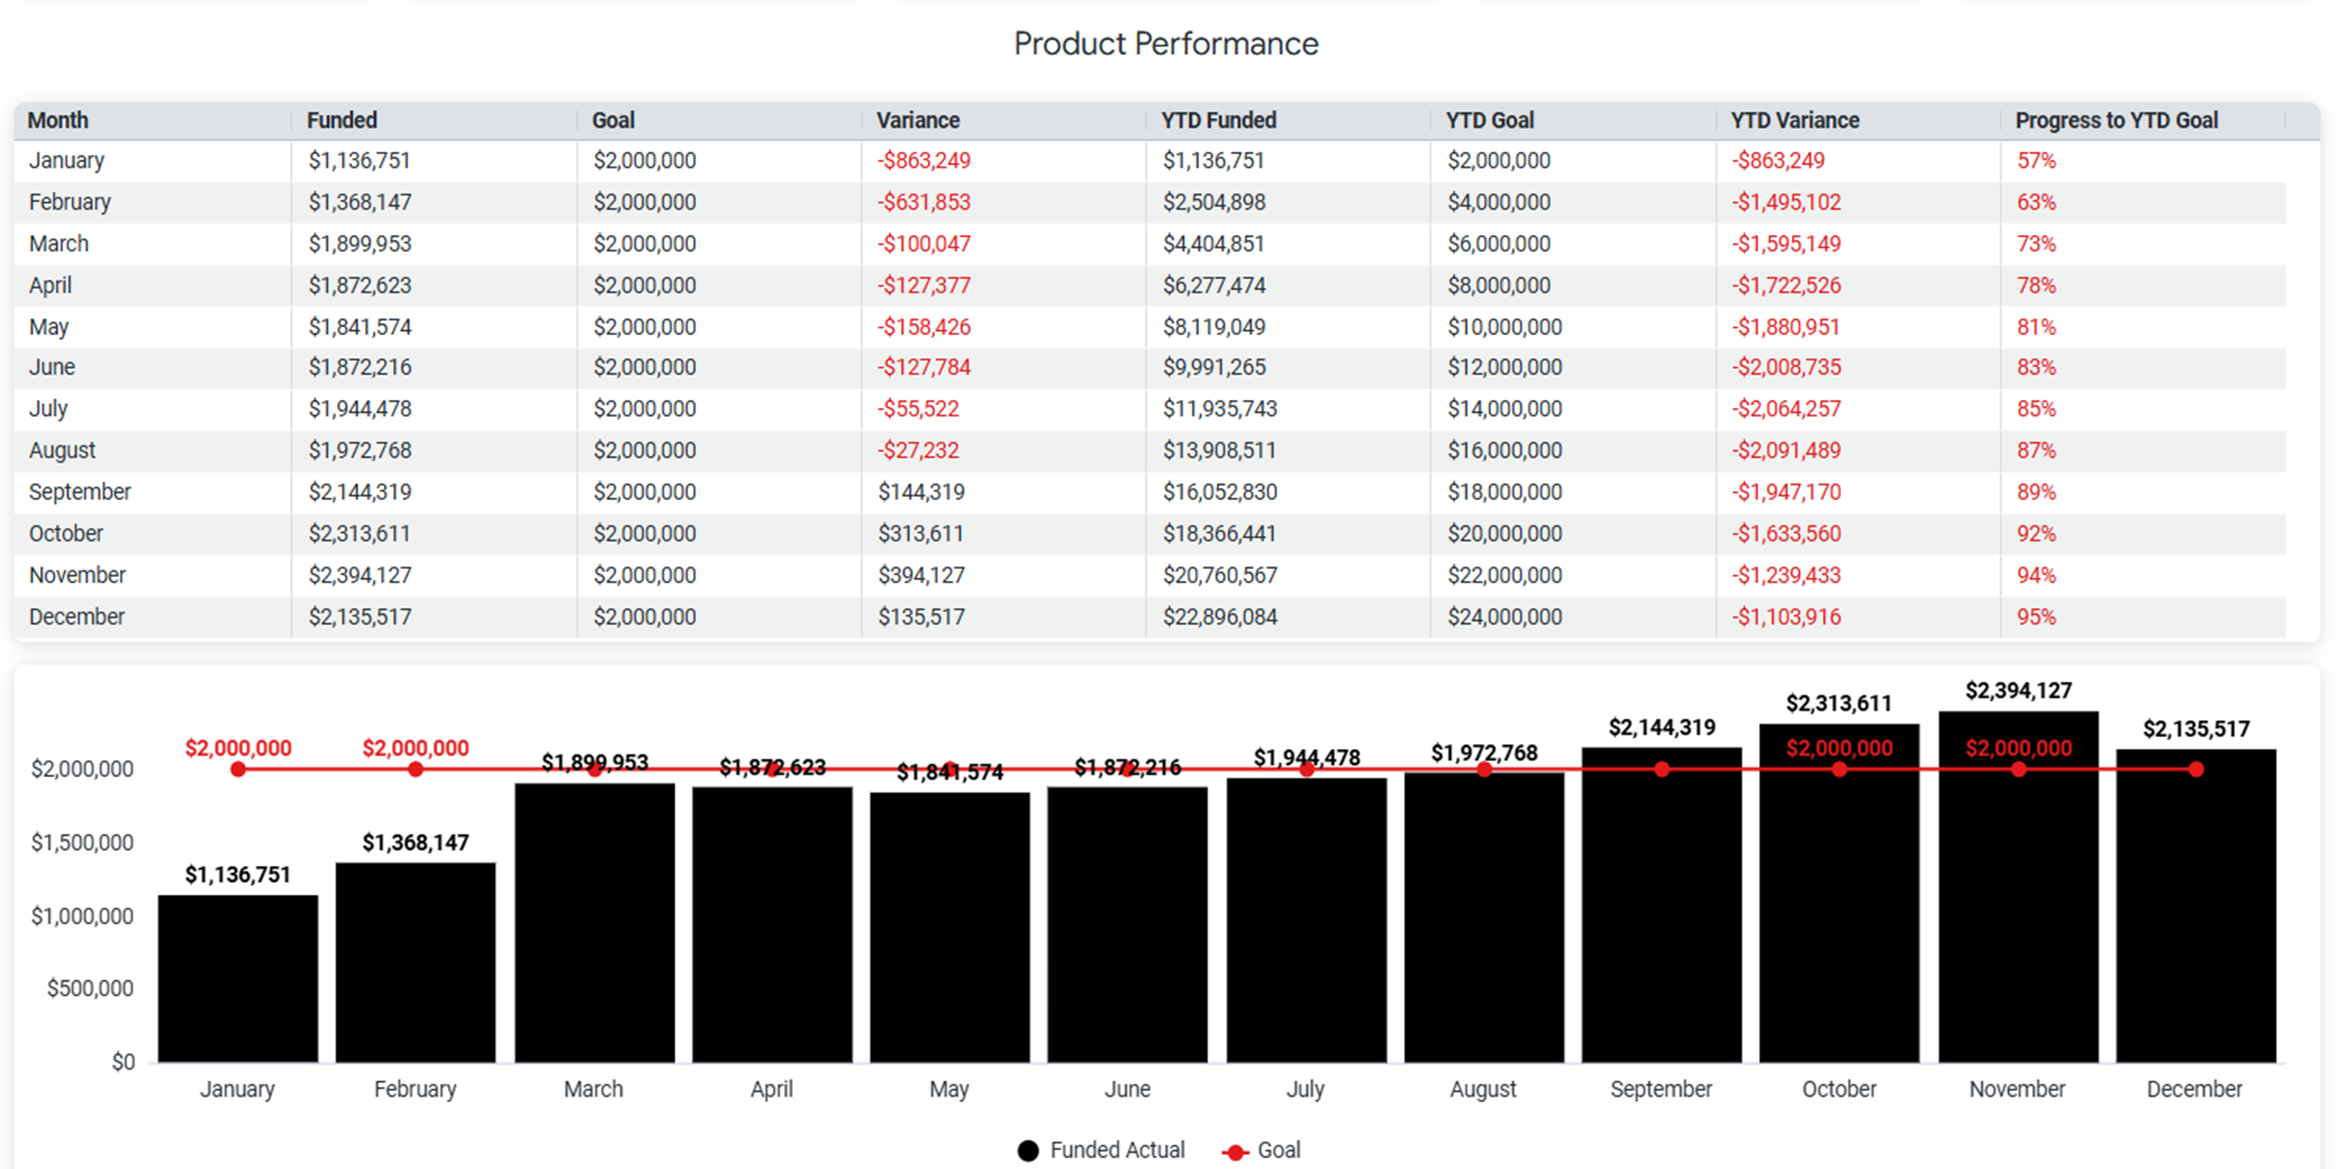Viewport: 2336px width, 1169px height.
Task: Click the December goal line point
Action: point(2196,769)
